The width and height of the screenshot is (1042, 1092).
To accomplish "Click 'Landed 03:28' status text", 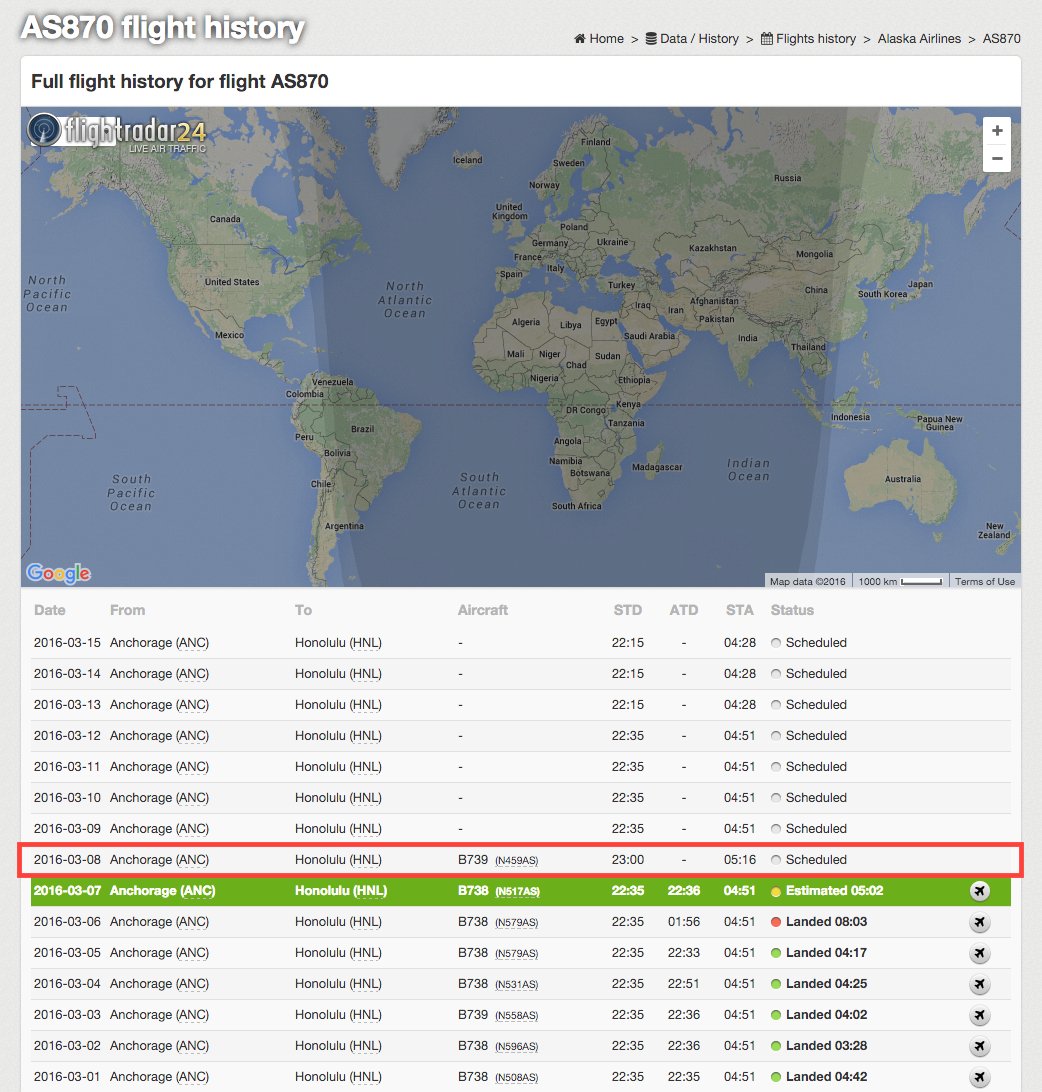I will pyautogui.click(x=826, y=1046).
